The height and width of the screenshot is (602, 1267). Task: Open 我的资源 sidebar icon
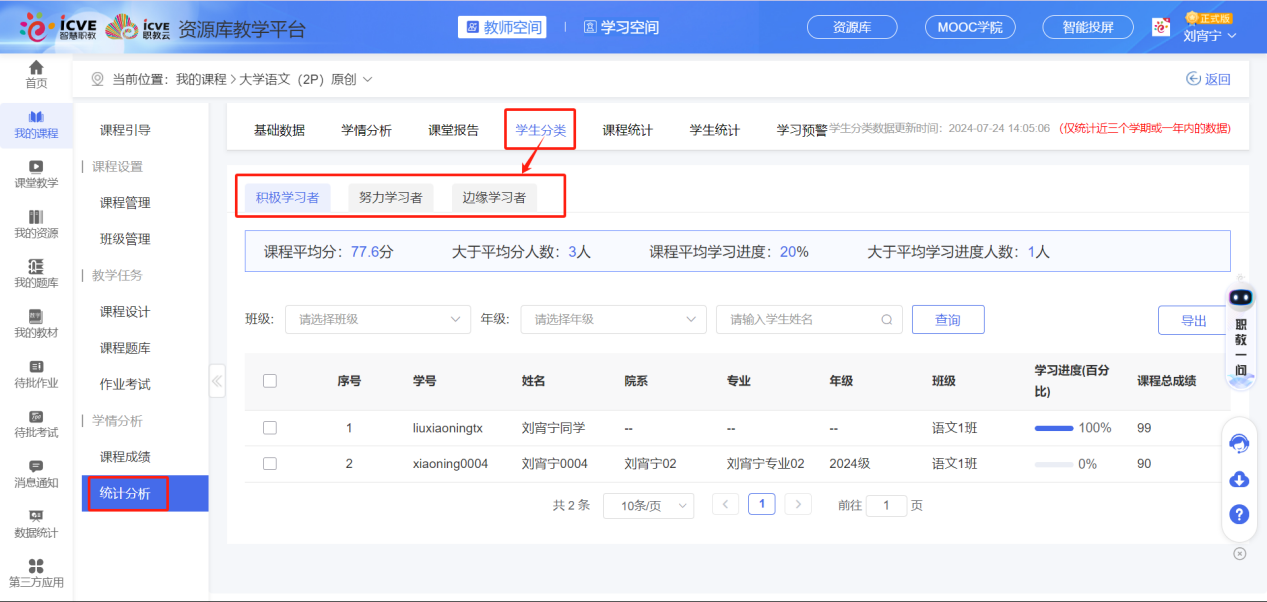point(36,224)
